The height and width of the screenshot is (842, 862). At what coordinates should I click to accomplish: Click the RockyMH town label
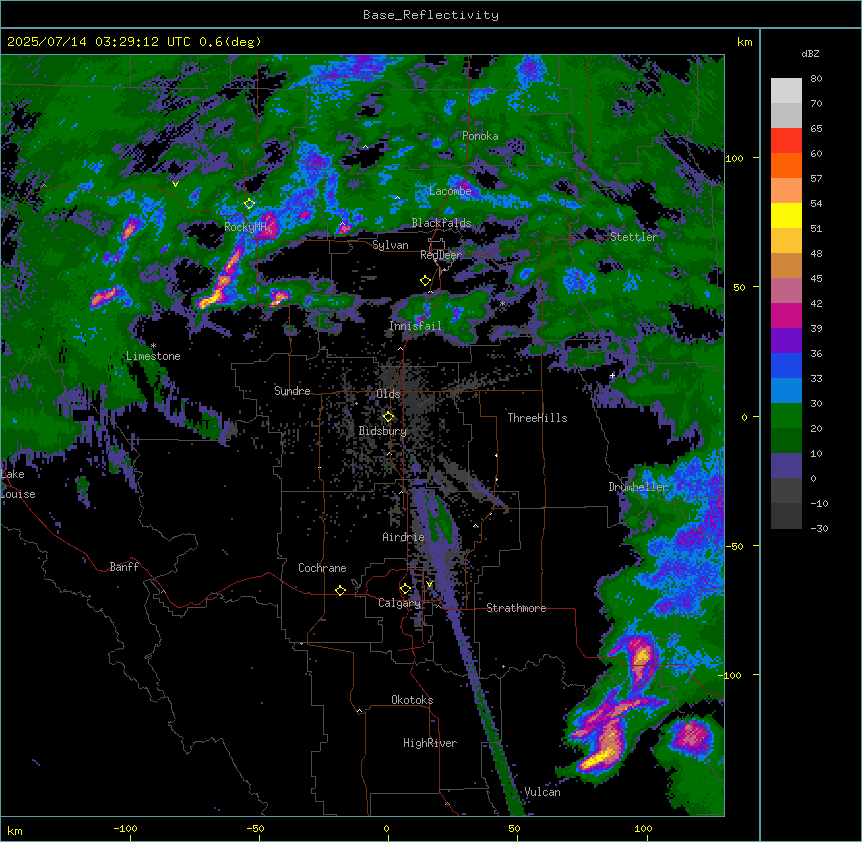click(x=245, y=227)
